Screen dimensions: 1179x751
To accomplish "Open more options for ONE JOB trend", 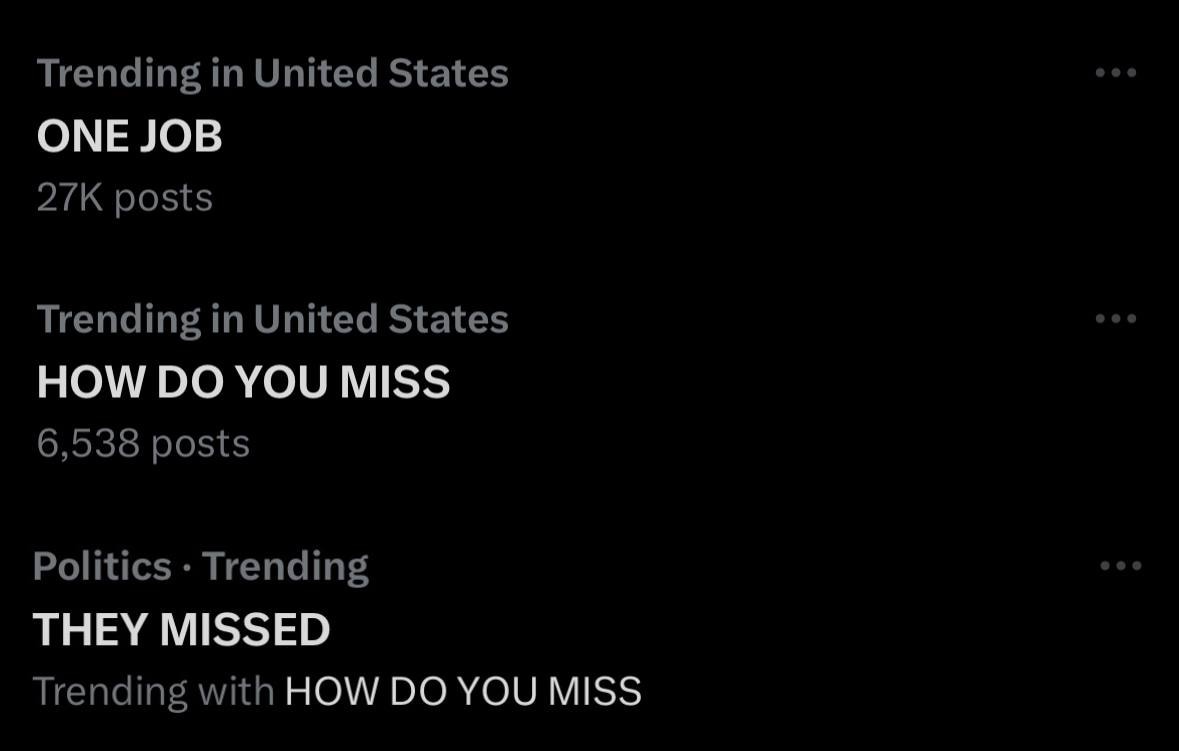I will pos(1116,73).
